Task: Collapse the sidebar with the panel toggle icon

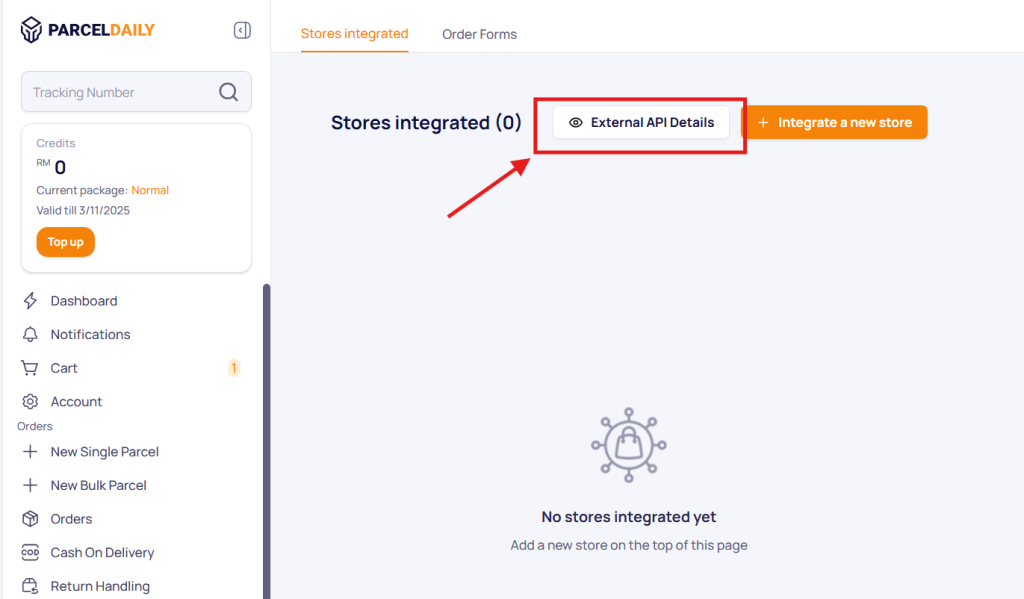Action: (x=242, y=31)
